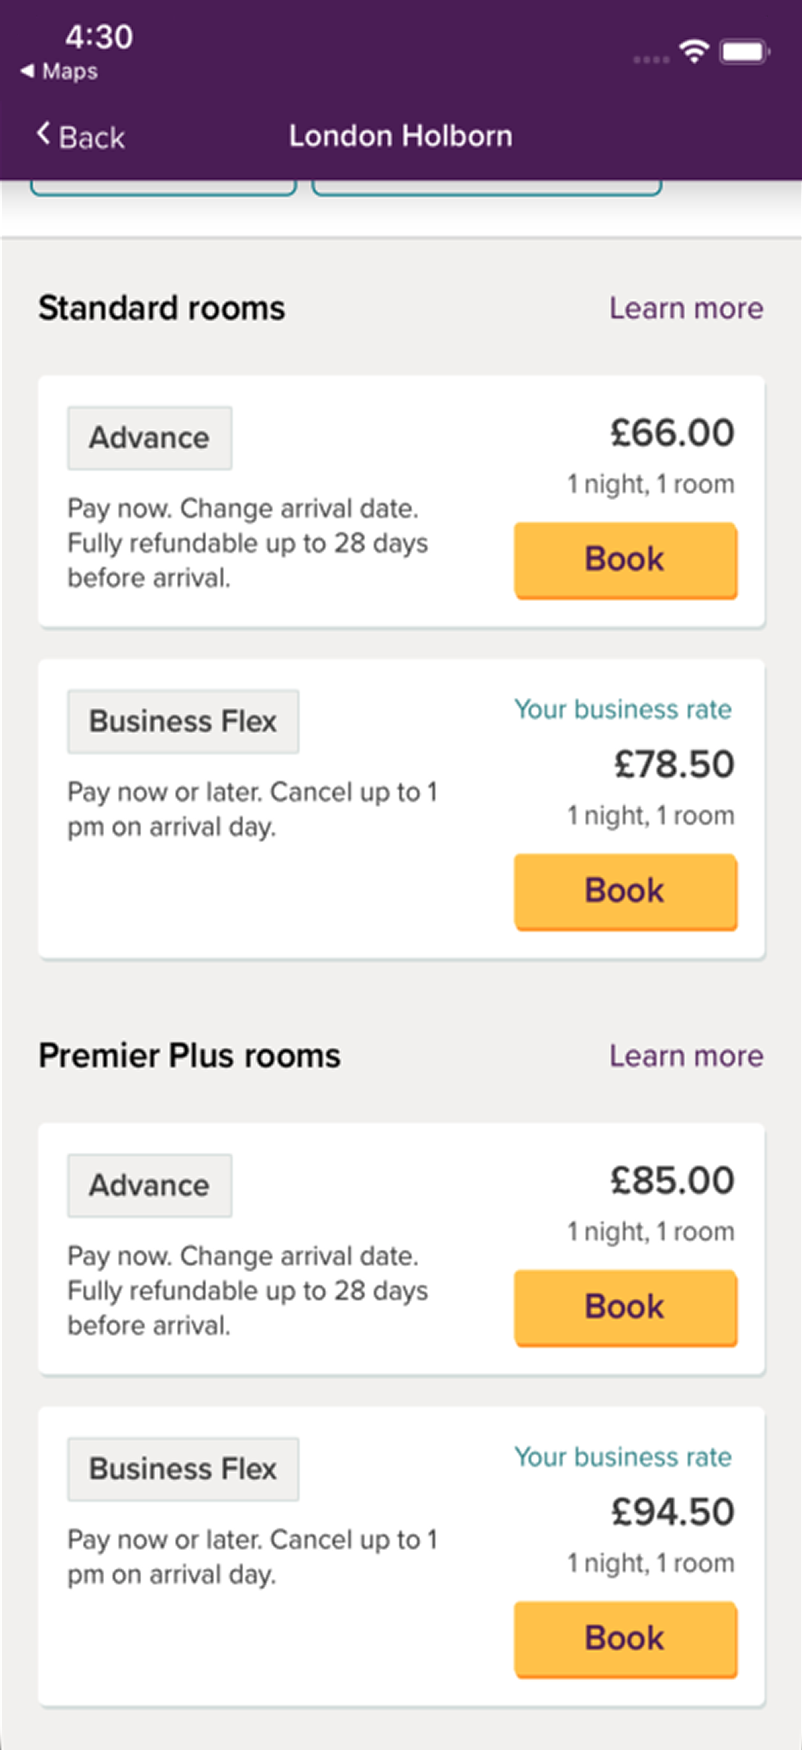The width and height of the screenshot is (802, 1750).
Task: Tap the Standard rooms section heading
Action: pos(162,308)
